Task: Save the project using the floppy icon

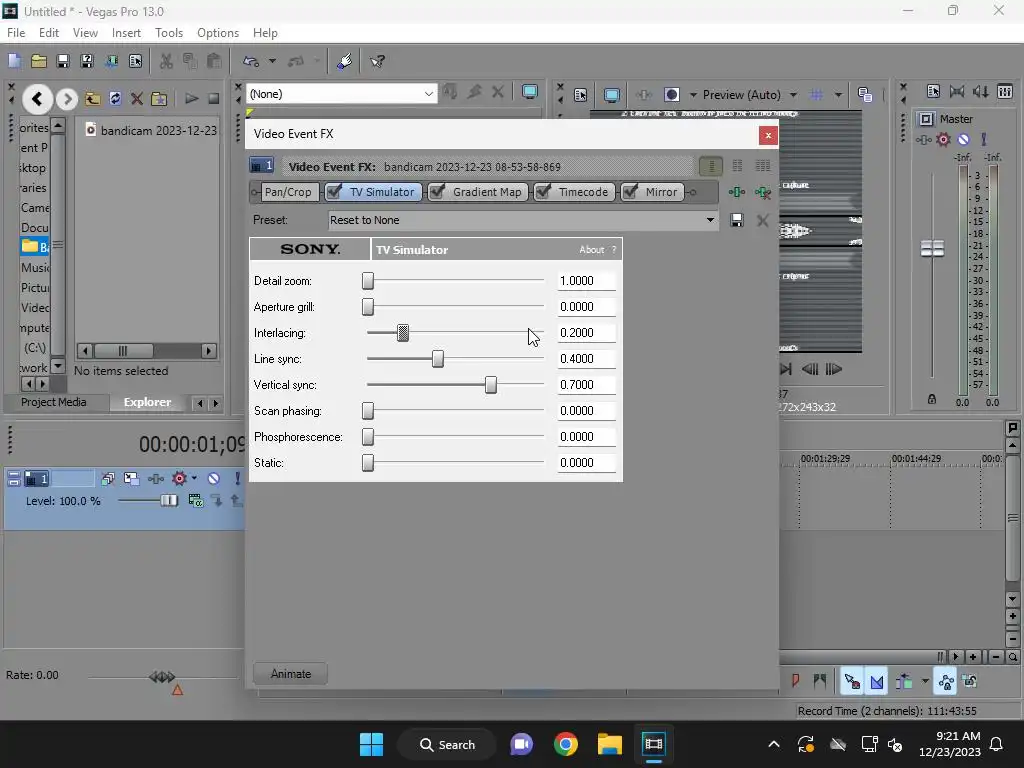Action: (63, 61)
